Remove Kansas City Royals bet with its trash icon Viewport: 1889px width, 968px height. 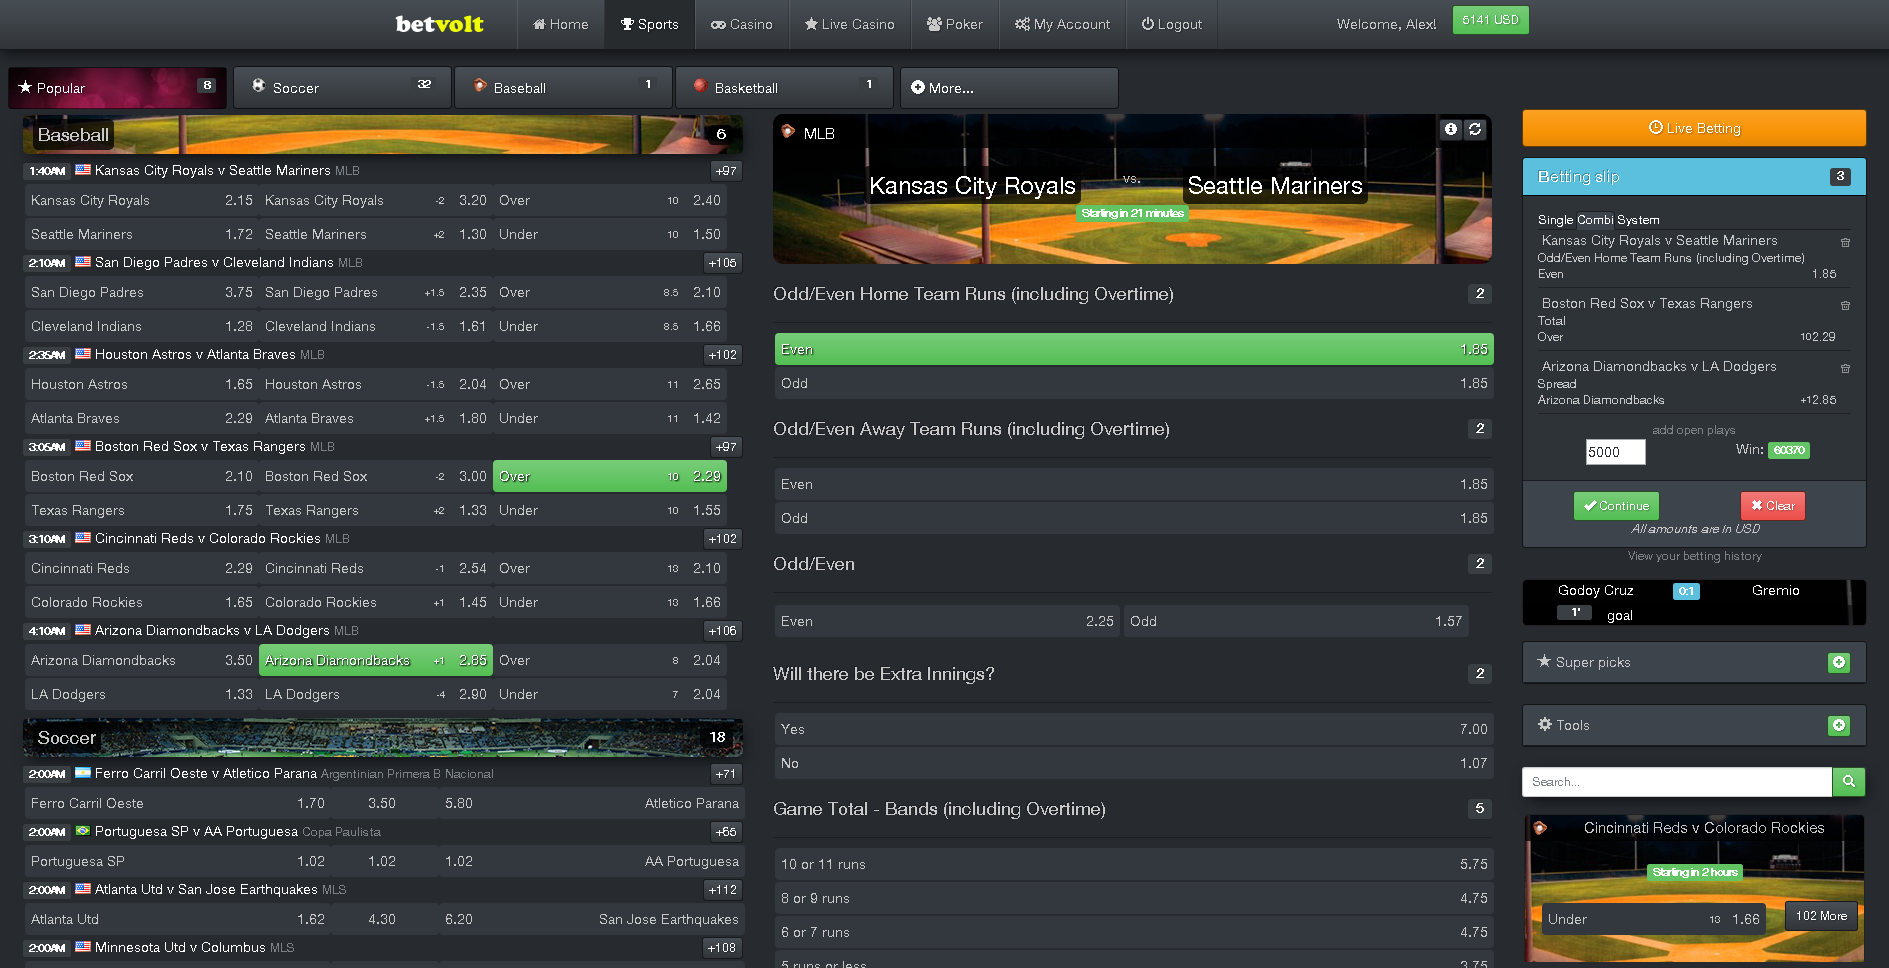1845,242
